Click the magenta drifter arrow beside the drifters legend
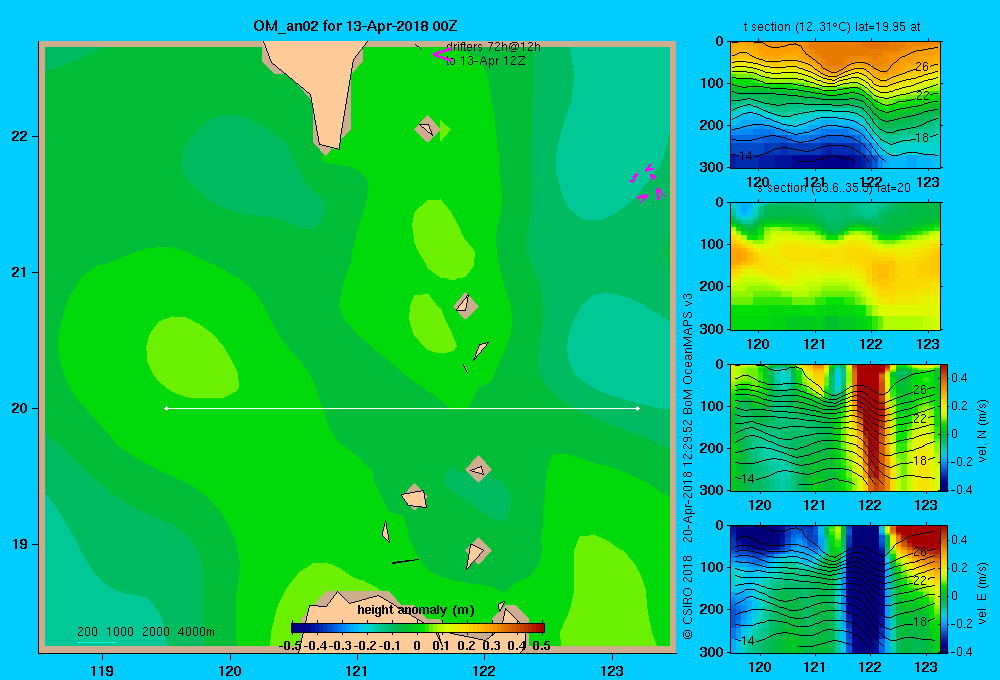The image size is (1000, 680). pyautogui.click(x=441, y=54)
